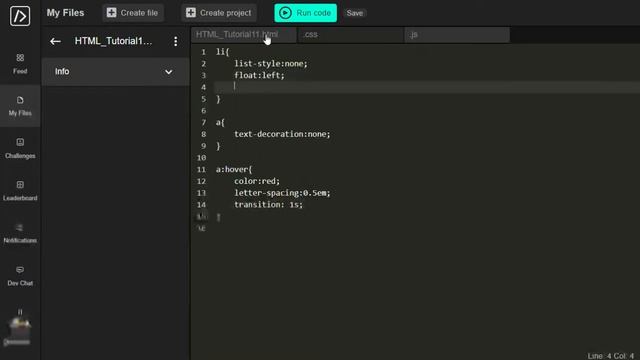This screenshot has height=360, width=640.
Task: Open the My Files sidebar icon
Action: [x=20, y=100]
